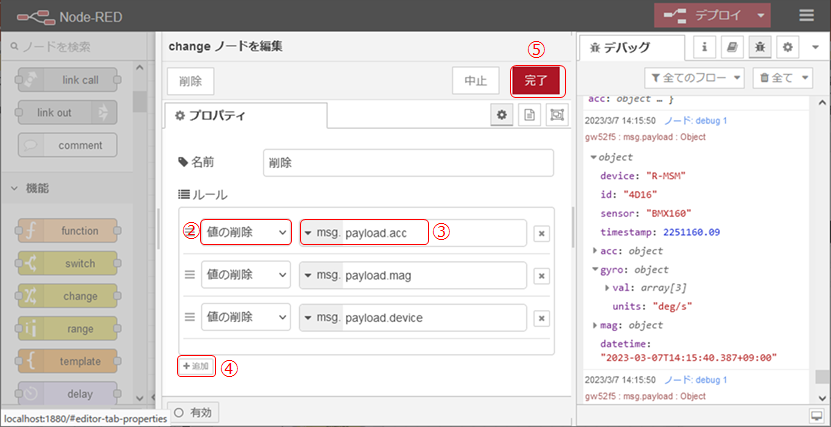Screen dimensions: 831x427
Task: Open node appearance settings icon
Action: click(556, 116)
